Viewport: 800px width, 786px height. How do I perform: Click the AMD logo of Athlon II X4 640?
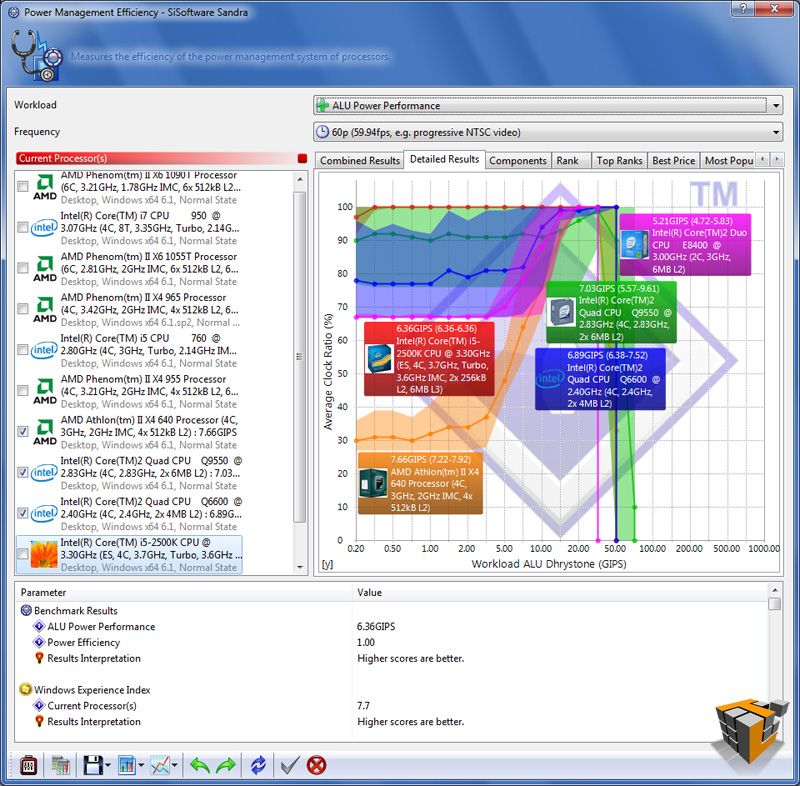pos(45,432)
